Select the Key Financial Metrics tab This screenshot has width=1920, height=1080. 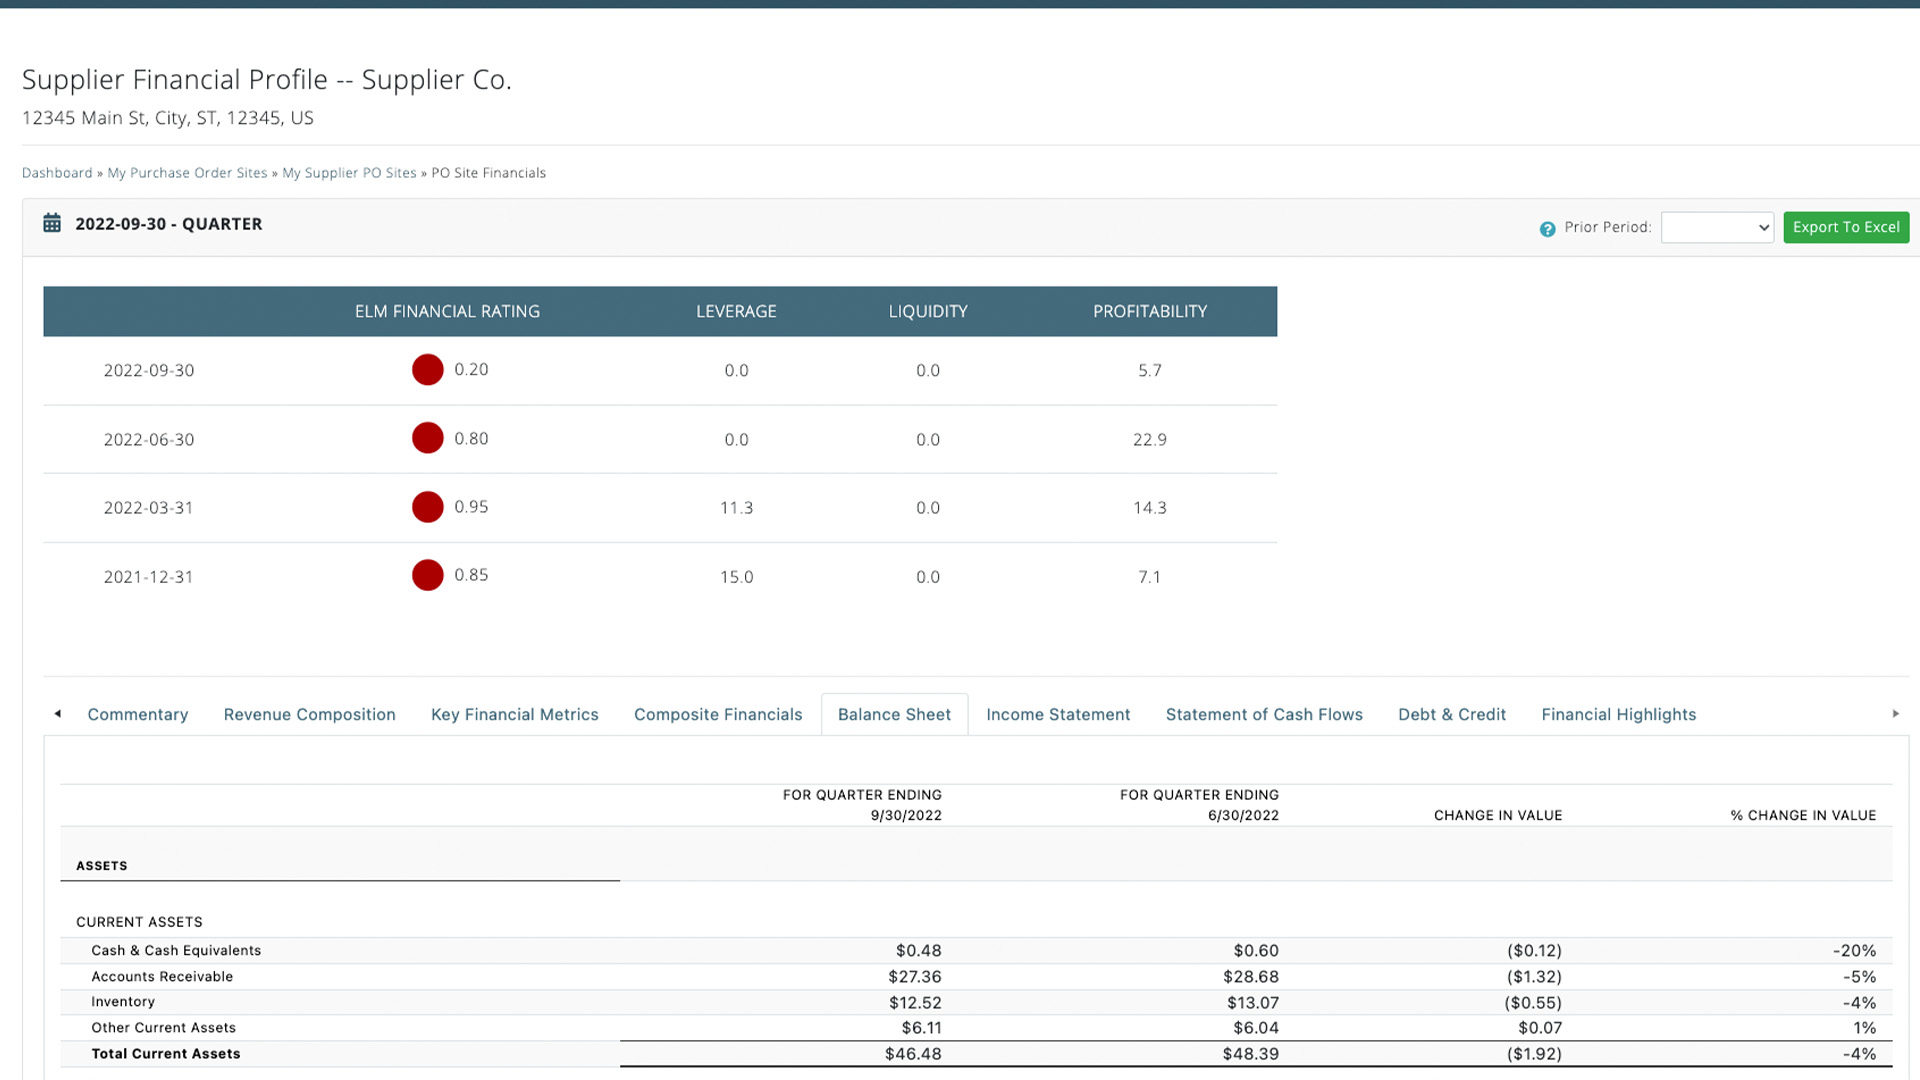(514, 714)
